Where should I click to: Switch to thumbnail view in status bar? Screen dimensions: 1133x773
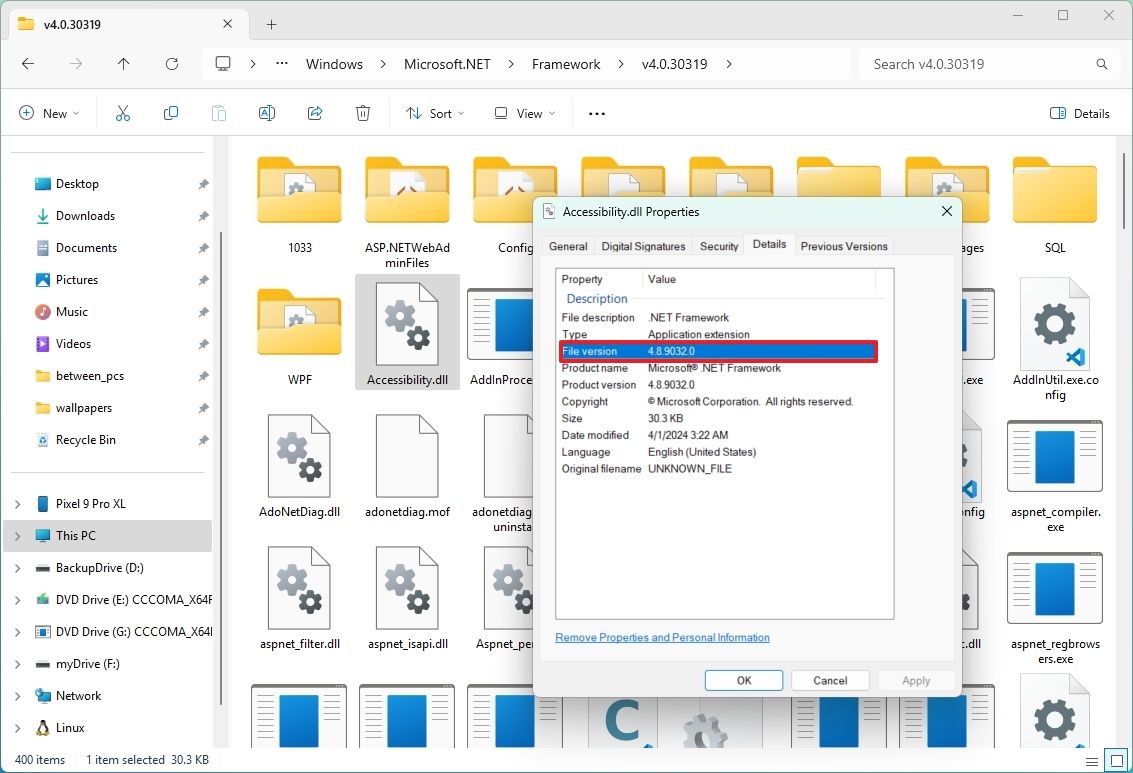(1114, 760)
